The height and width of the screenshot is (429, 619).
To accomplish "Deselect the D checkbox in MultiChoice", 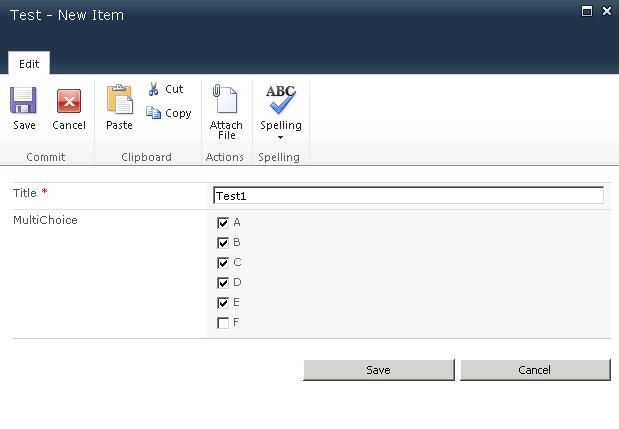I will (223, 283).
